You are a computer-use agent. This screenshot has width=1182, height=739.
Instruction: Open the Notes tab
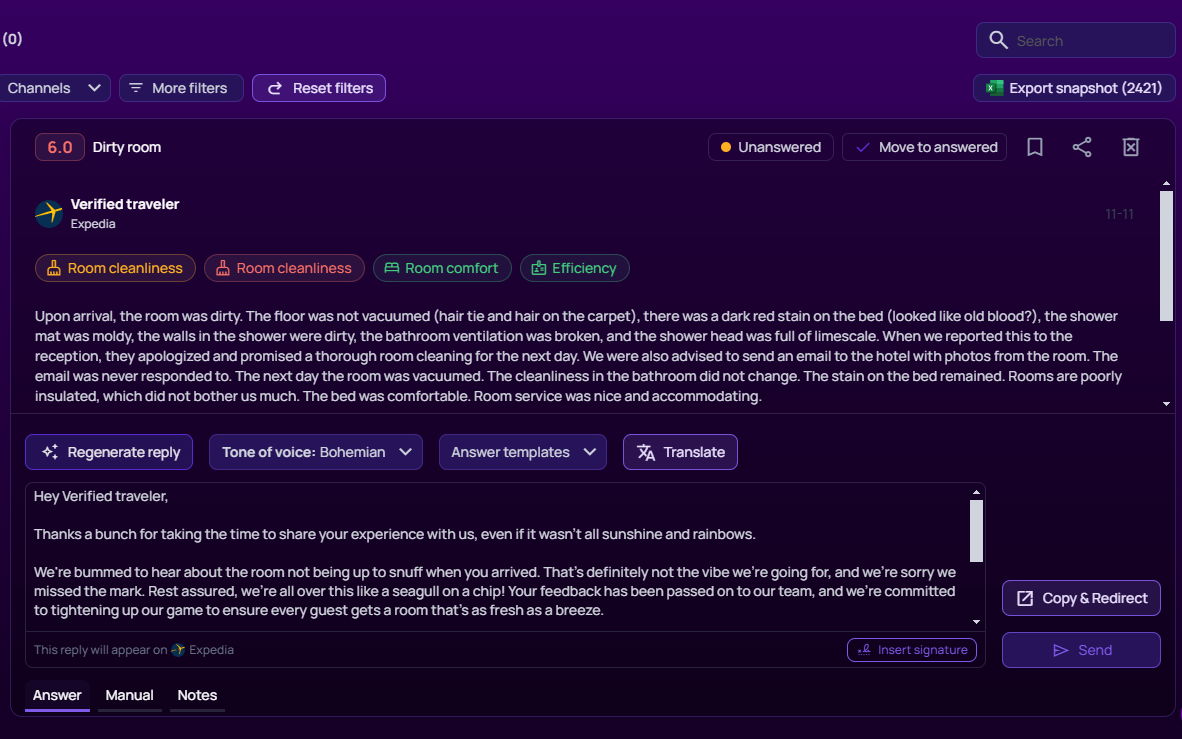197,695
